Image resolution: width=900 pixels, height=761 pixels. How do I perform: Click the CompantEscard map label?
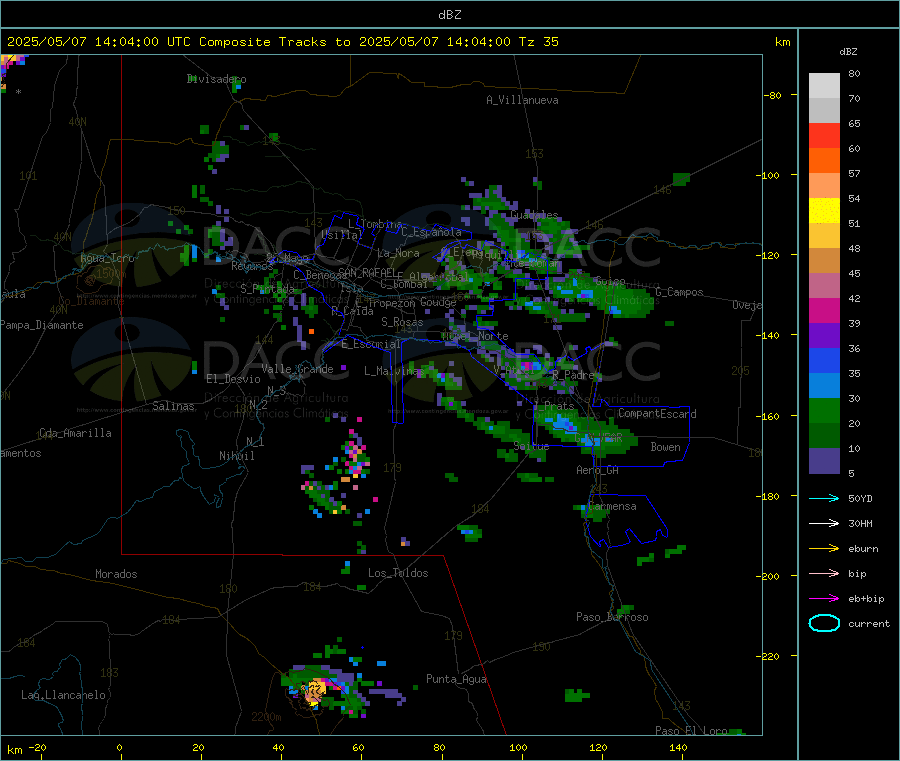pyautogui.click(x=657, y=414)
